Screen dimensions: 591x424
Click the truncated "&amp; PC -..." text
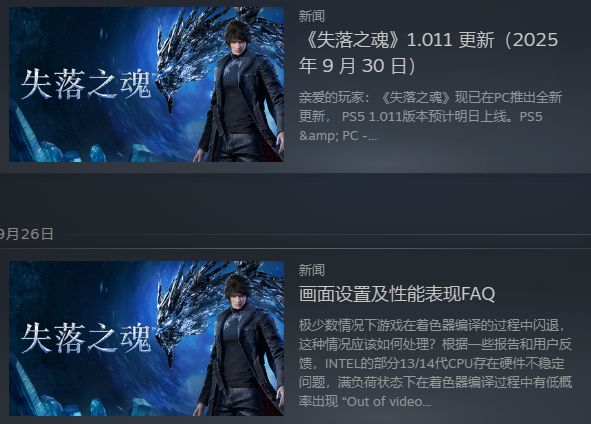pos(338,135)
